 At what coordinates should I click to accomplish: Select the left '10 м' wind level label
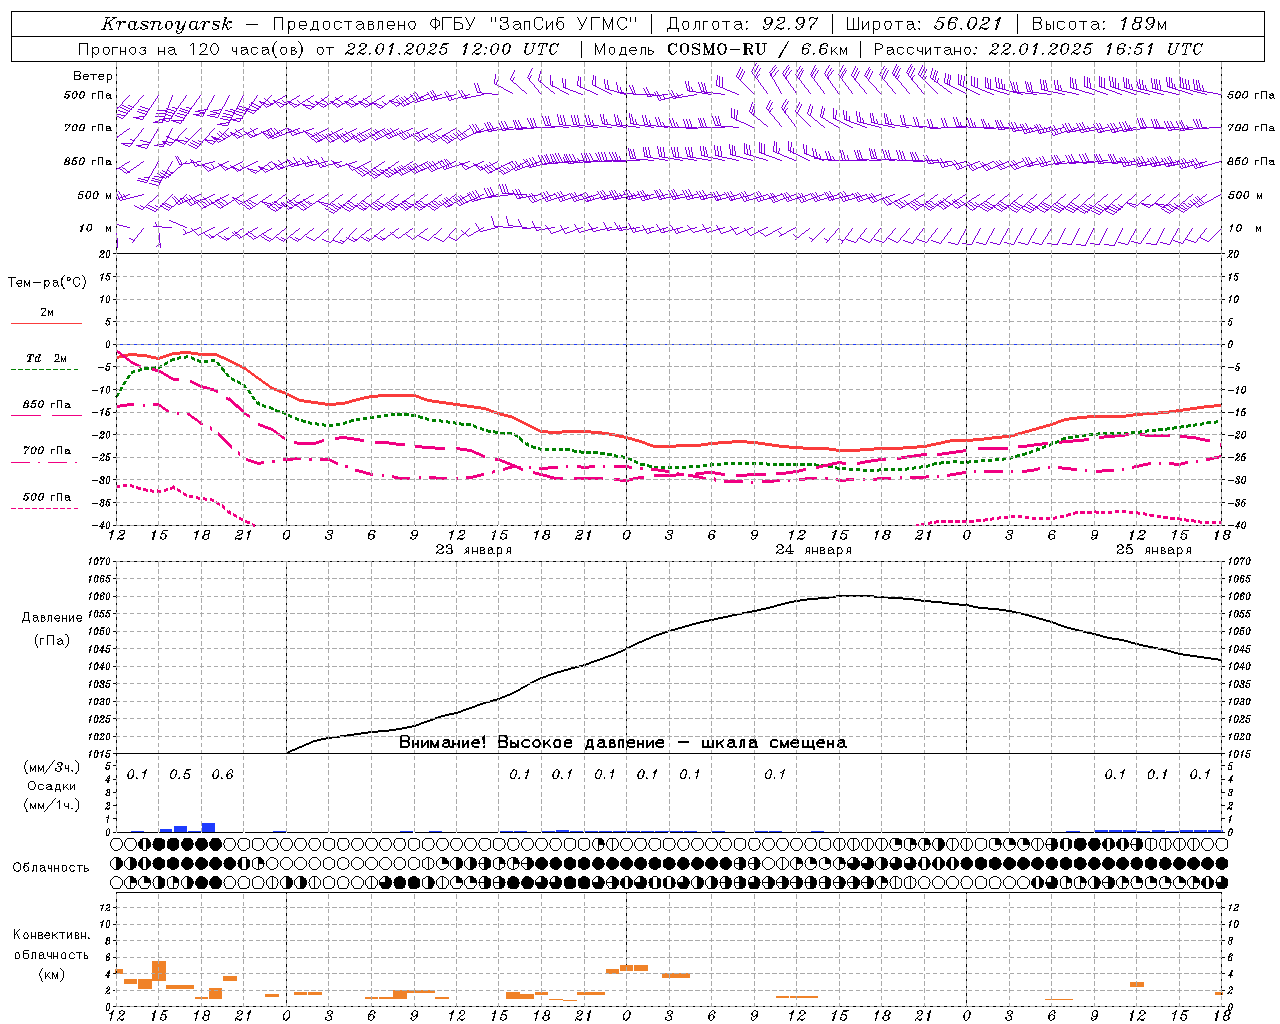click(95, 229)
